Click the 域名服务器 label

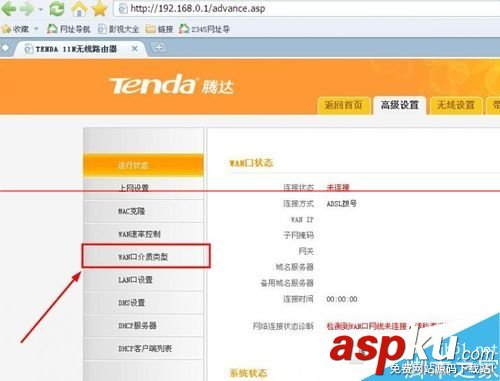[x=295, y=267]
